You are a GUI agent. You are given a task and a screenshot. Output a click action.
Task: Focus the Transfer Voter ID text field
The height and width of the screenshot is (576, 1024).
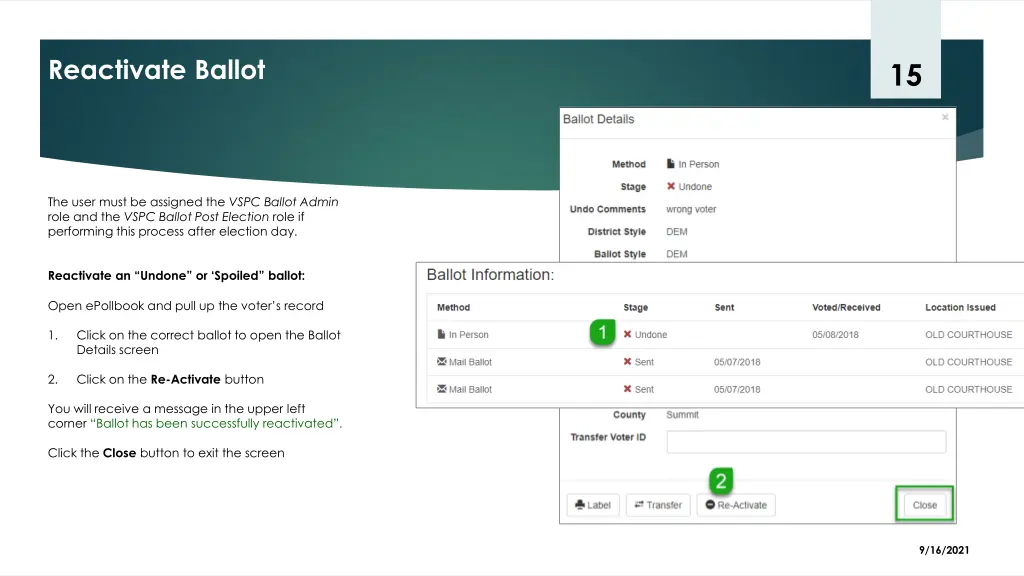(806, 442)
